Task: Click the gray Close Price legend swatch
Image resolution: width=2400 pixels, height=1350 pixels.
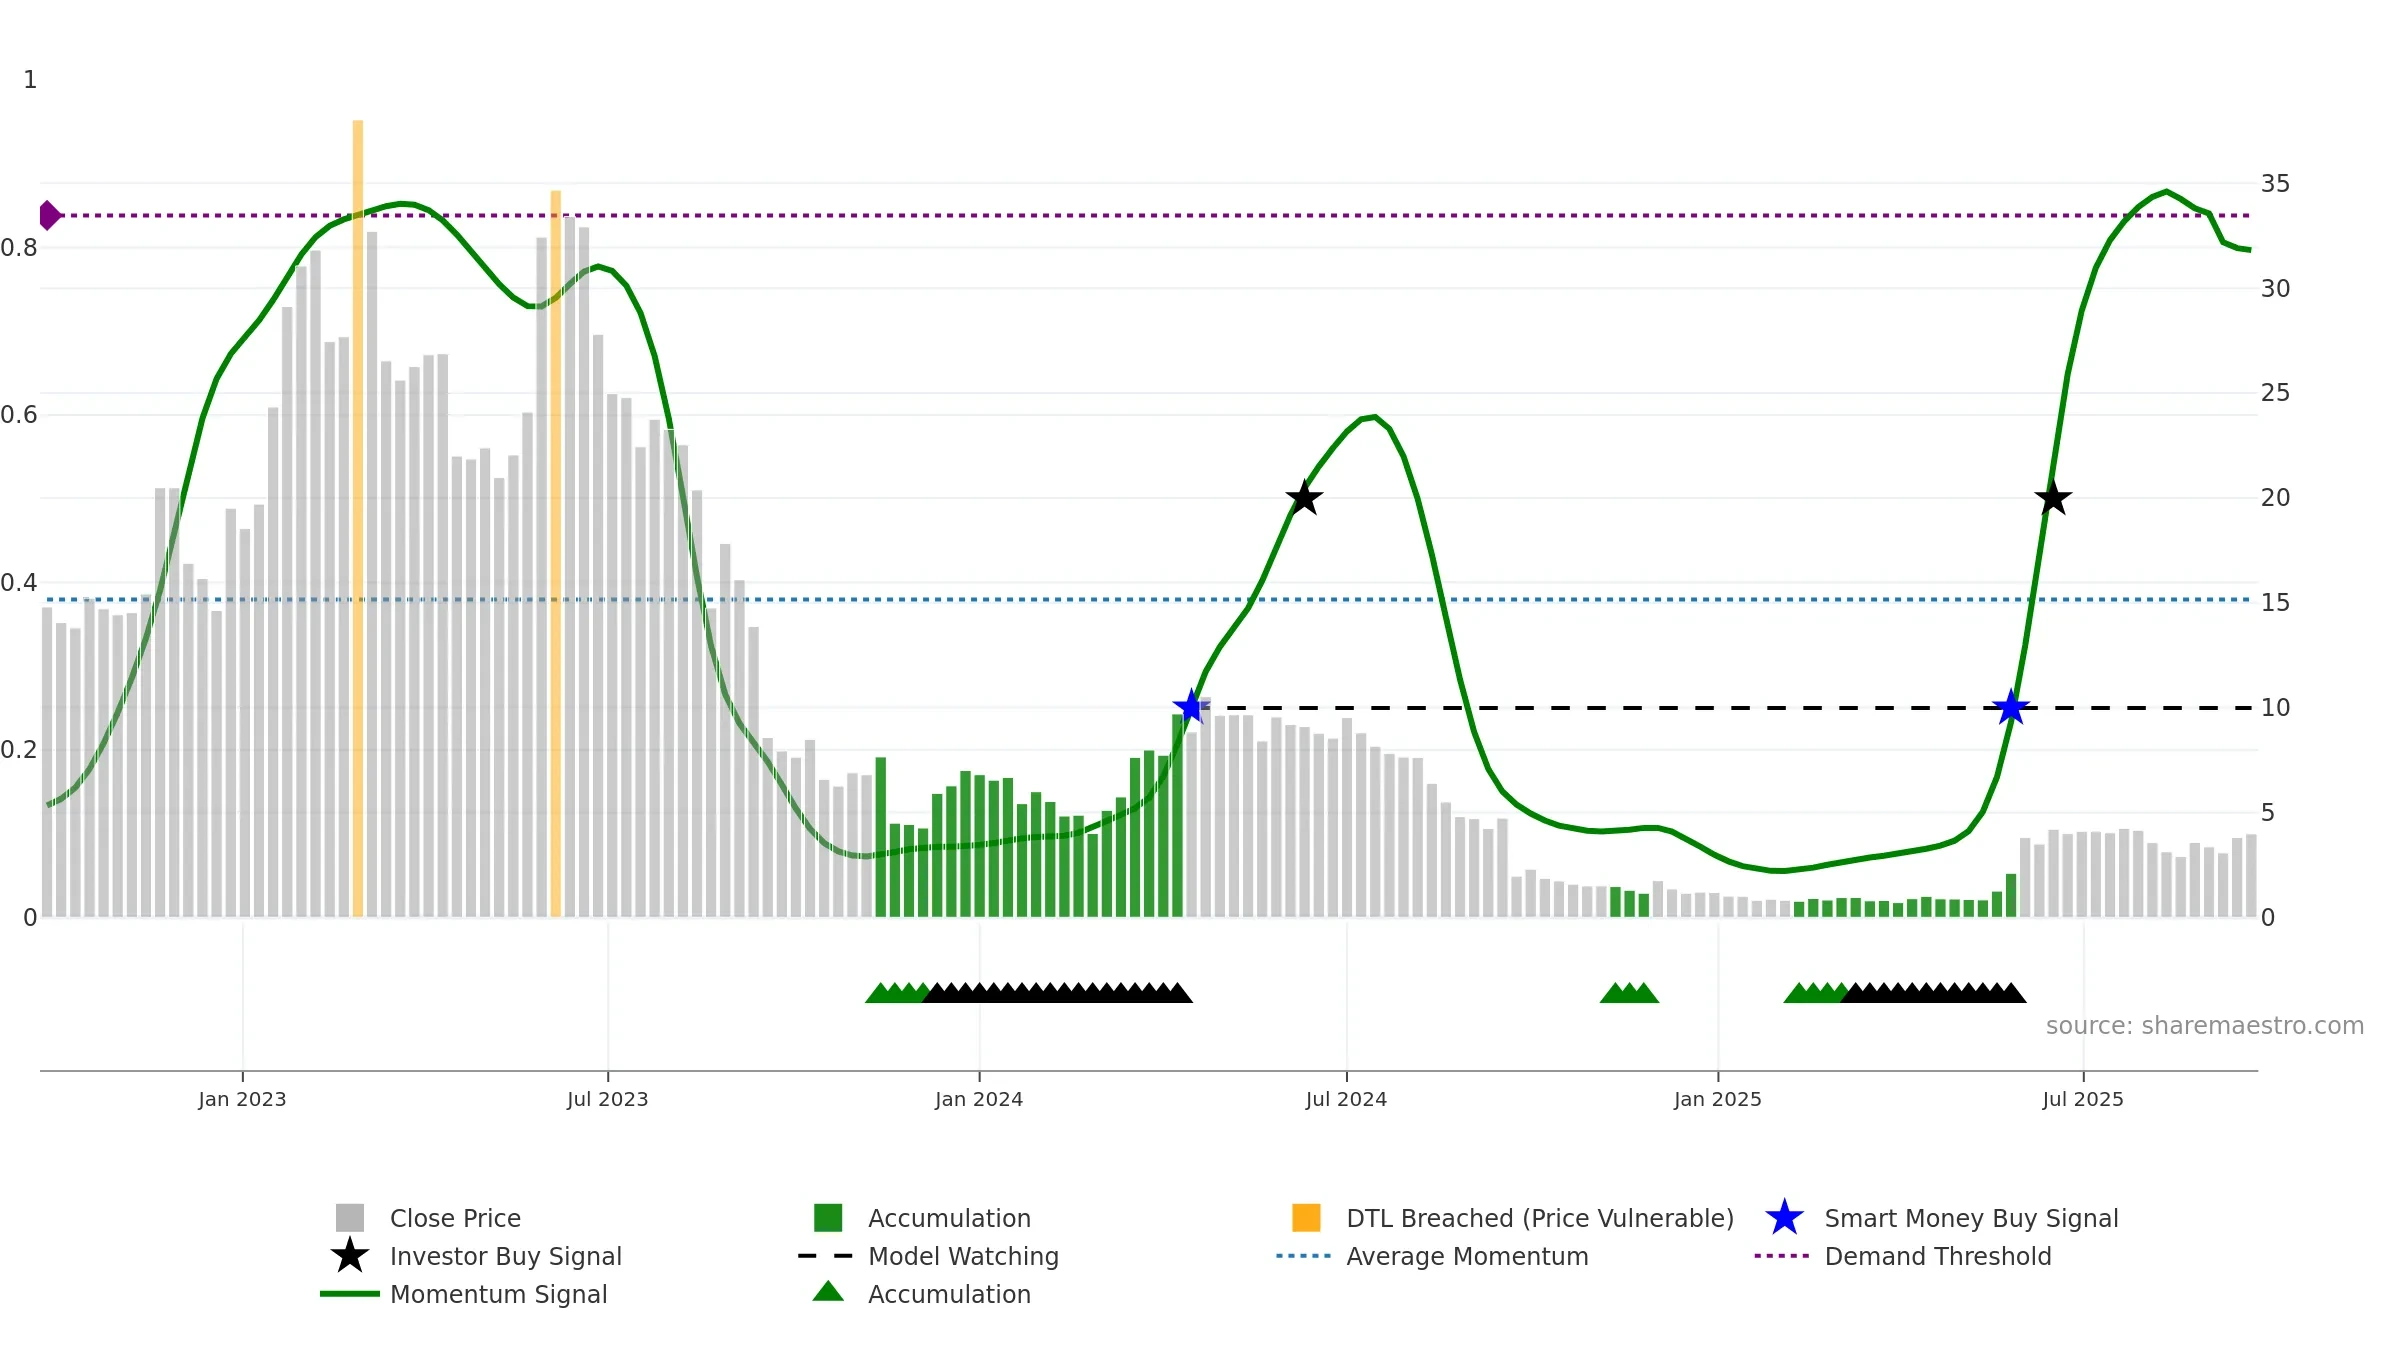Action: (349, 1218)
